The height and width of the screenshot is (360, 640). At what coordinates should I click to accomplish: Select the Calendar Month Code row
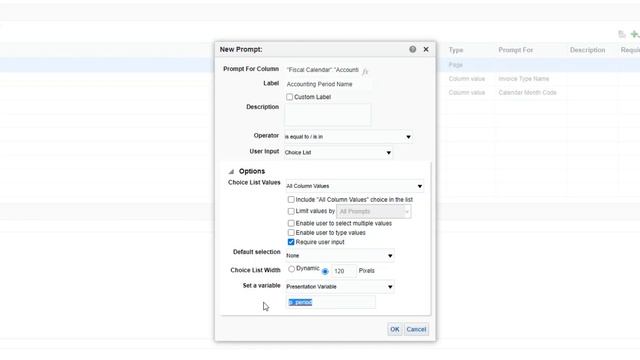(x=527, y=93)
